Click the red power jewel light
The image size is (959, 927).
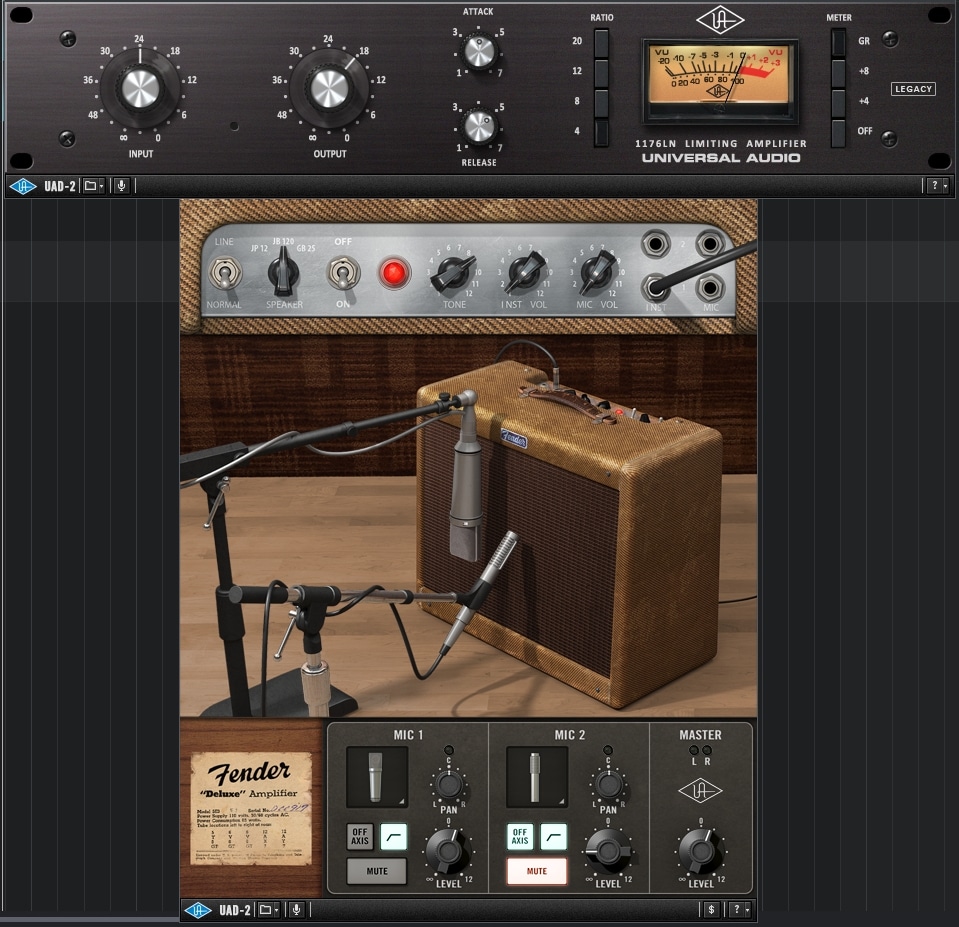393,273
